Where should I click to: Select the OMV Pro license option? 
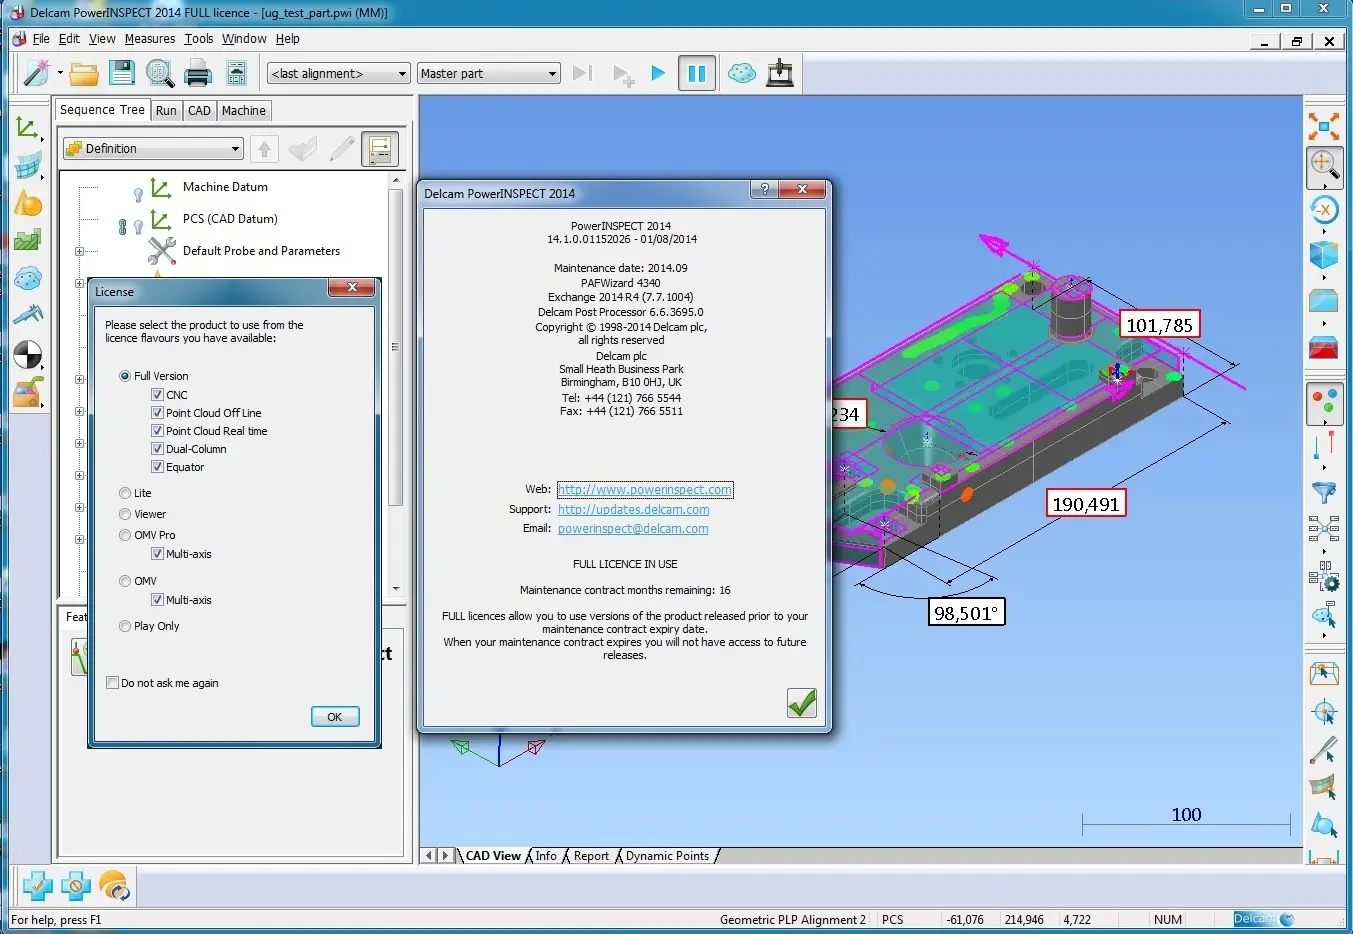coord(125,535)
